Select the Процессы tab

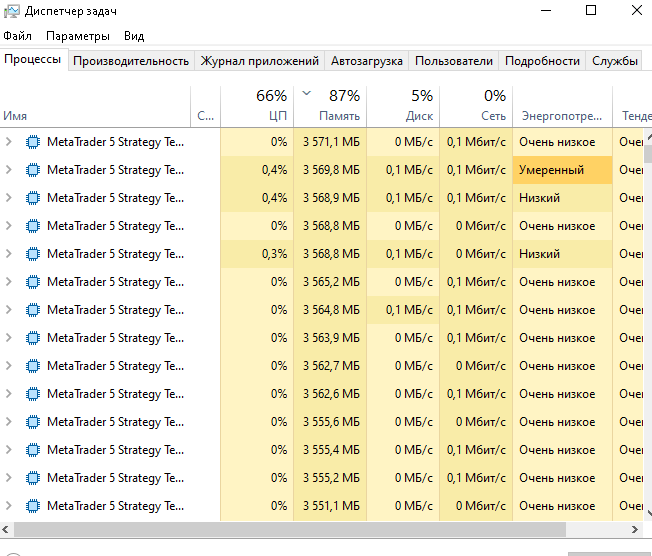33,59
